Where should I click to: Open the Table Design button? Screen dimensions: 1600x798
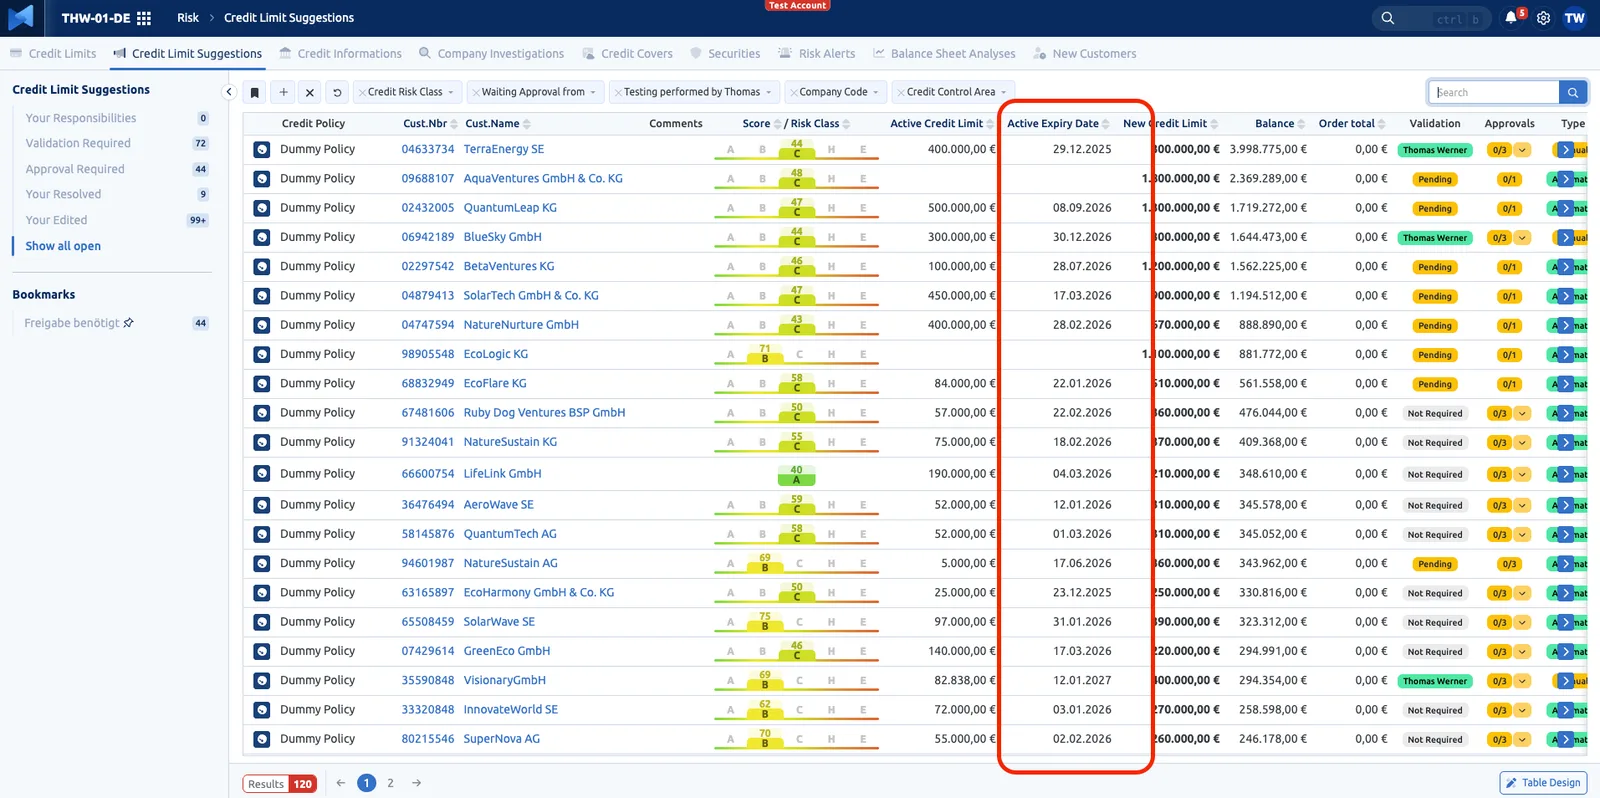(x=1543, y=783)
